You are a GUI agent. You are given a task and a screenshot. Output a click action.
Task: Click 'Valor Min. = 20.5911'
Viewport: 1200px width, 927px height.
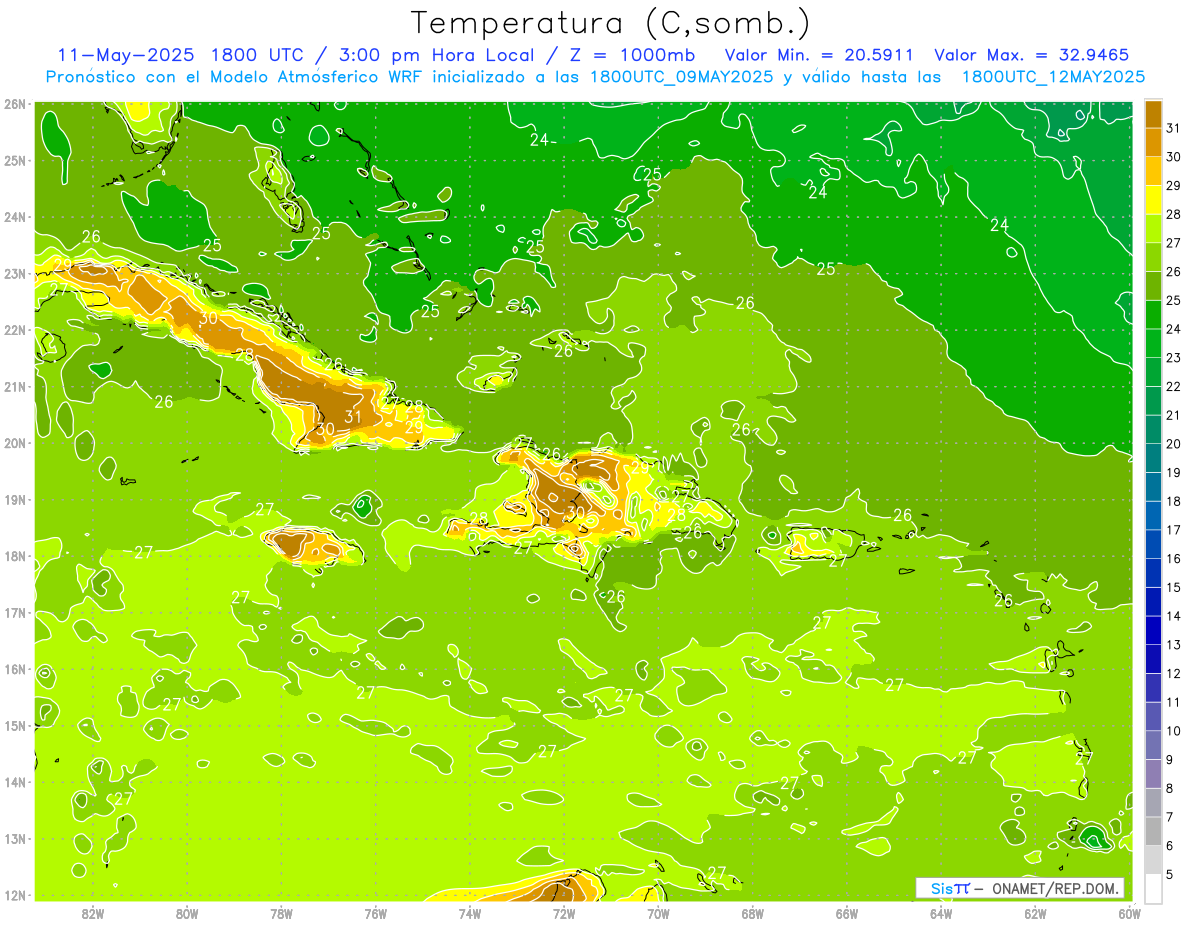point(819,55)
